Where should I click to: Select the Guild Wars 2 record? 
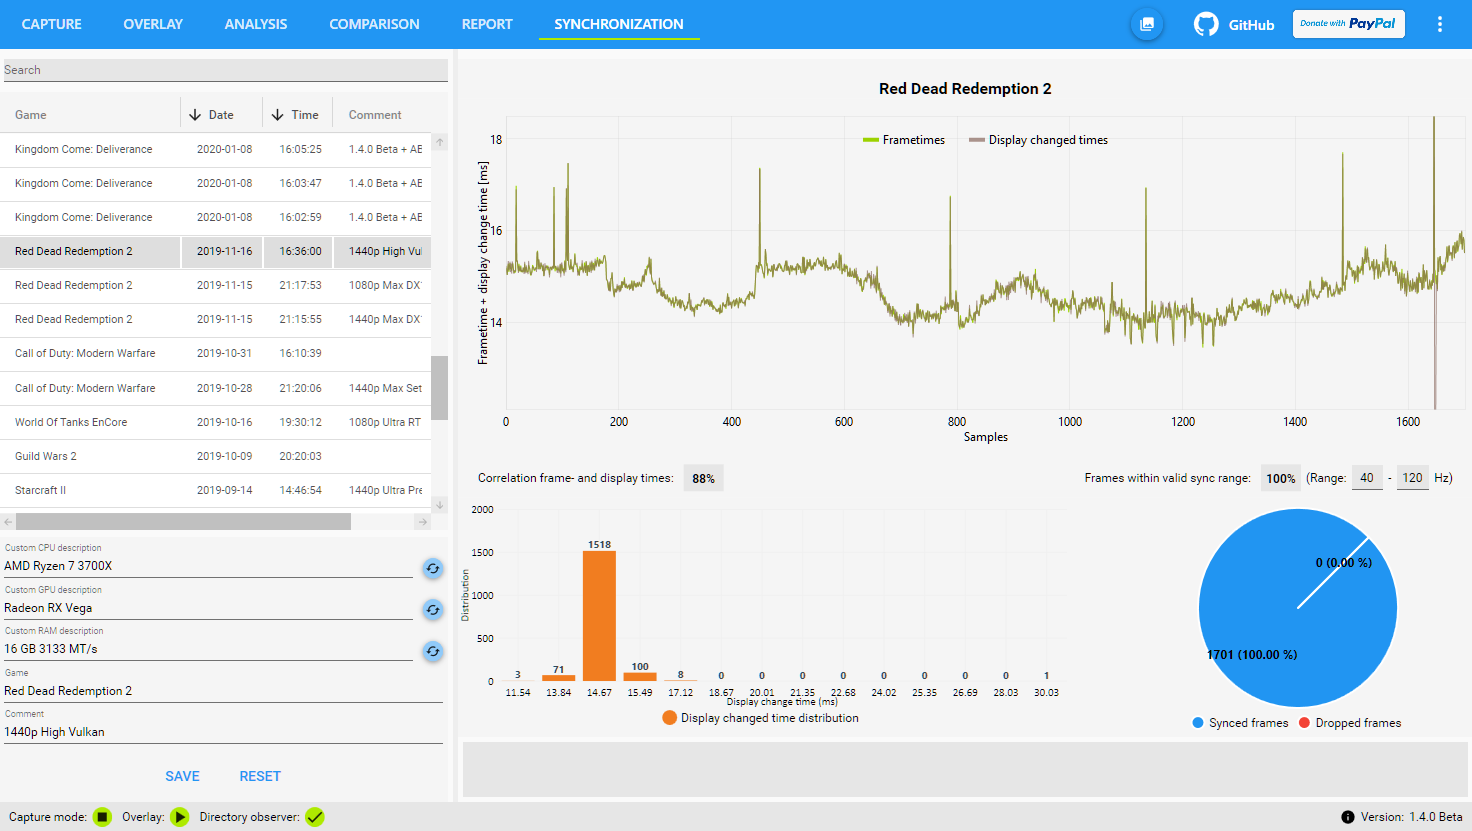[216, 456]
